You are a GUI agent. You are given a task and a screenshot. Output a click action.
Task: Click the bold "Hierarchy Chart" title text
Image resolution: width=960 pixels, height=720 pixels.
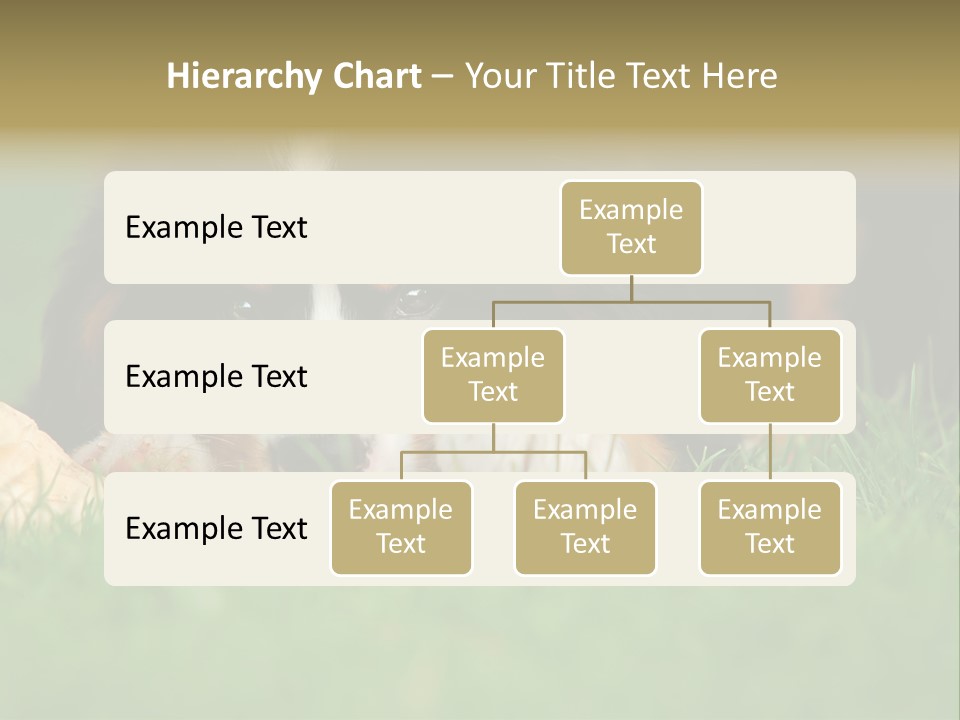pos(293,76)
